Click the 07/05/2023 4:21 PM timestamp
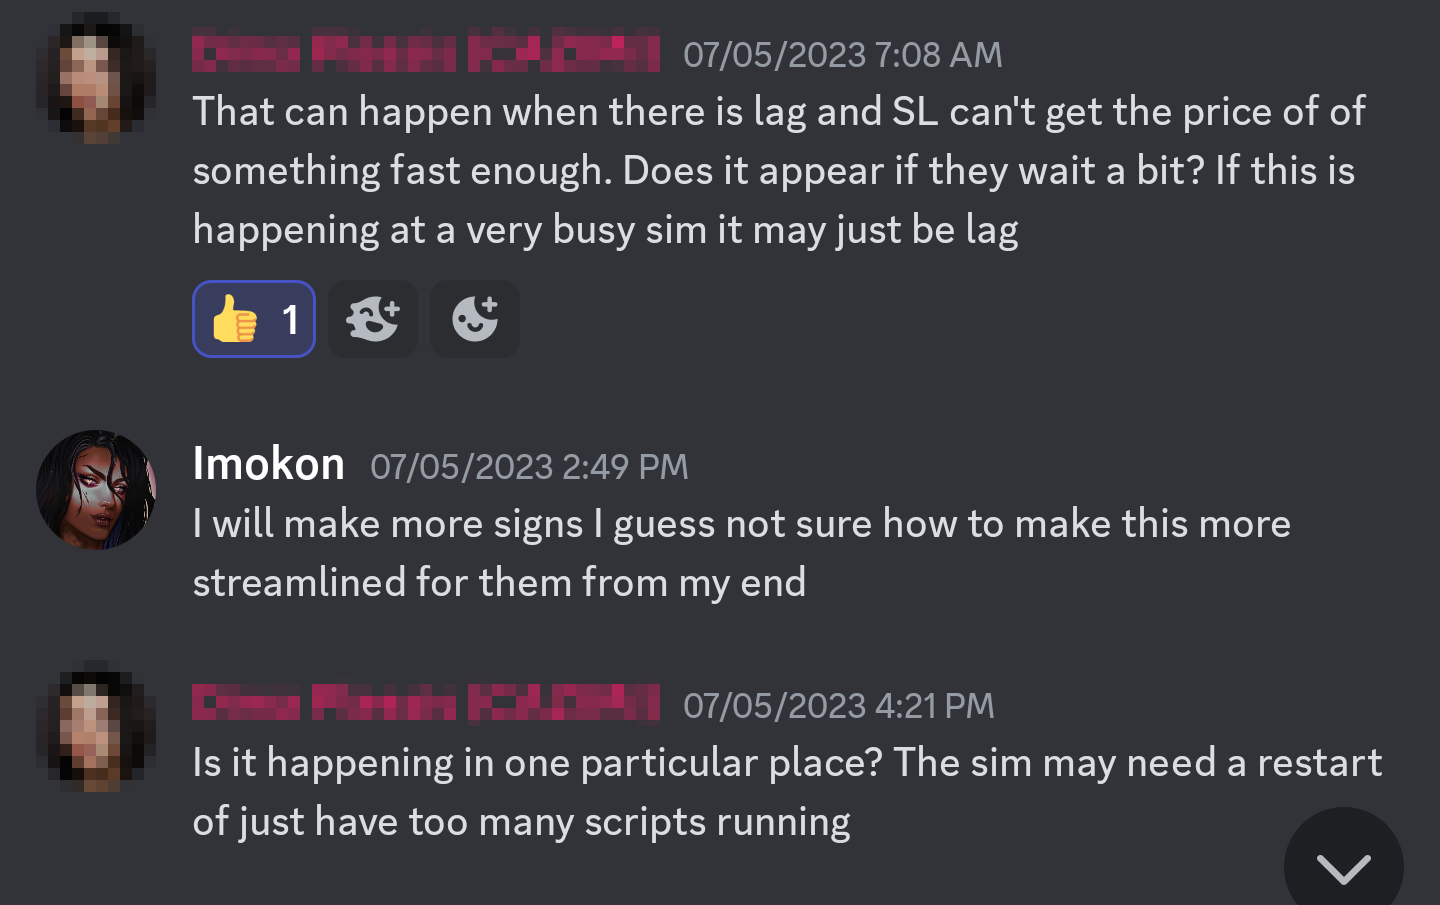 tap(838, 706)
